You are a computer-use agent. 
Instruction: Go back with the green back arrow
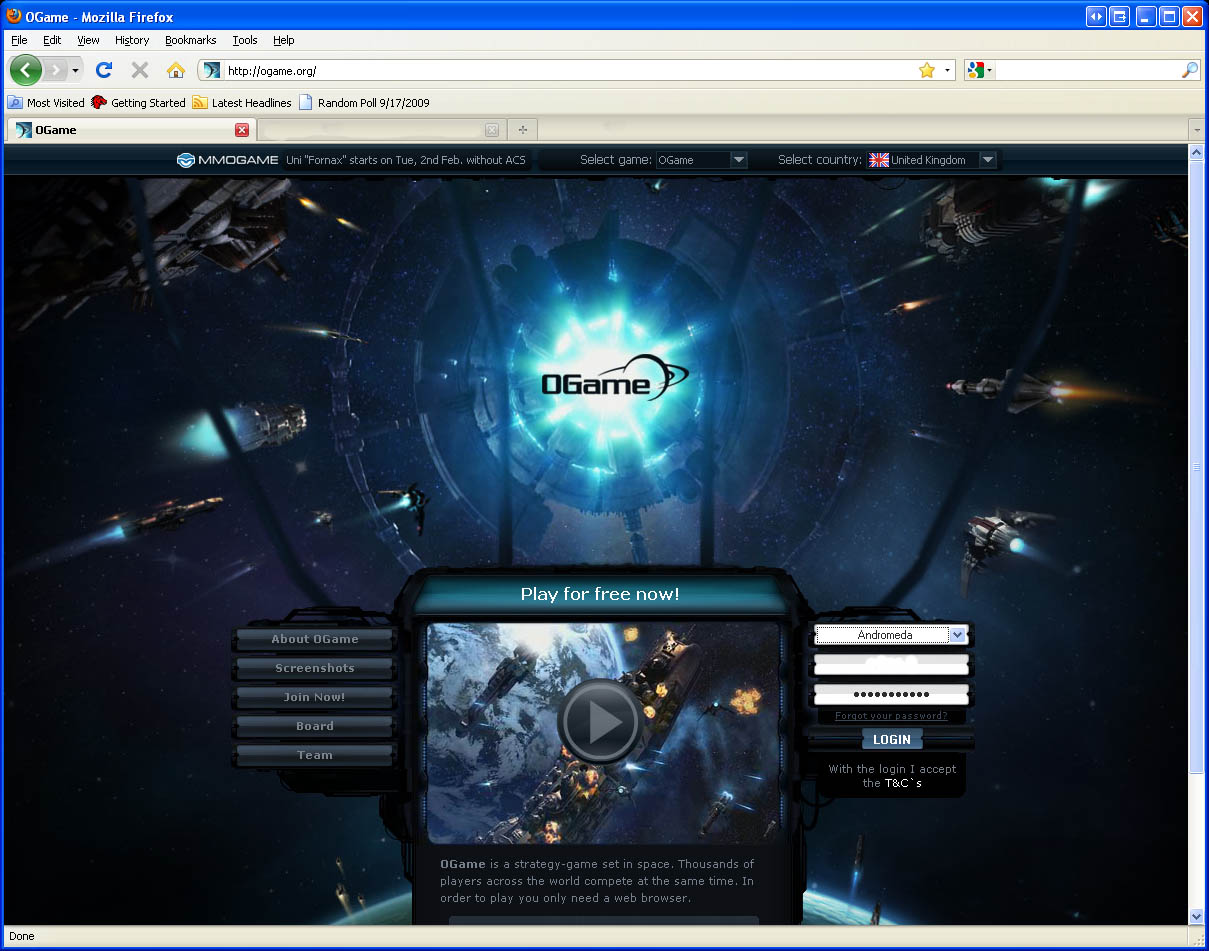point(26,70)
